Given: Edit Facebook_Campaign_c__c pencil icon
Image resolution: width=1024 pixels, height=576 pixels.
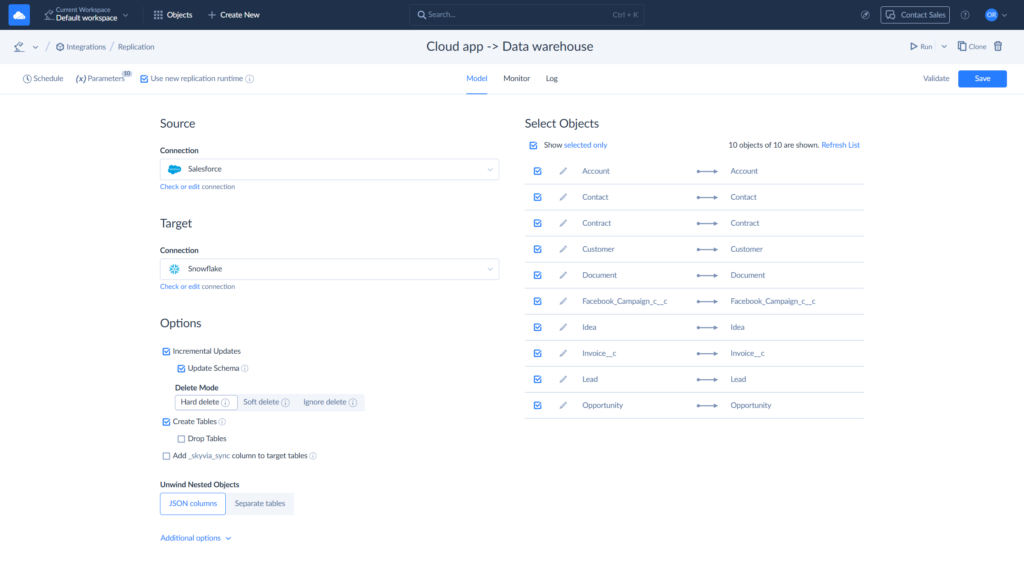Looking at the screenshot, I should (x=563, y=301).
